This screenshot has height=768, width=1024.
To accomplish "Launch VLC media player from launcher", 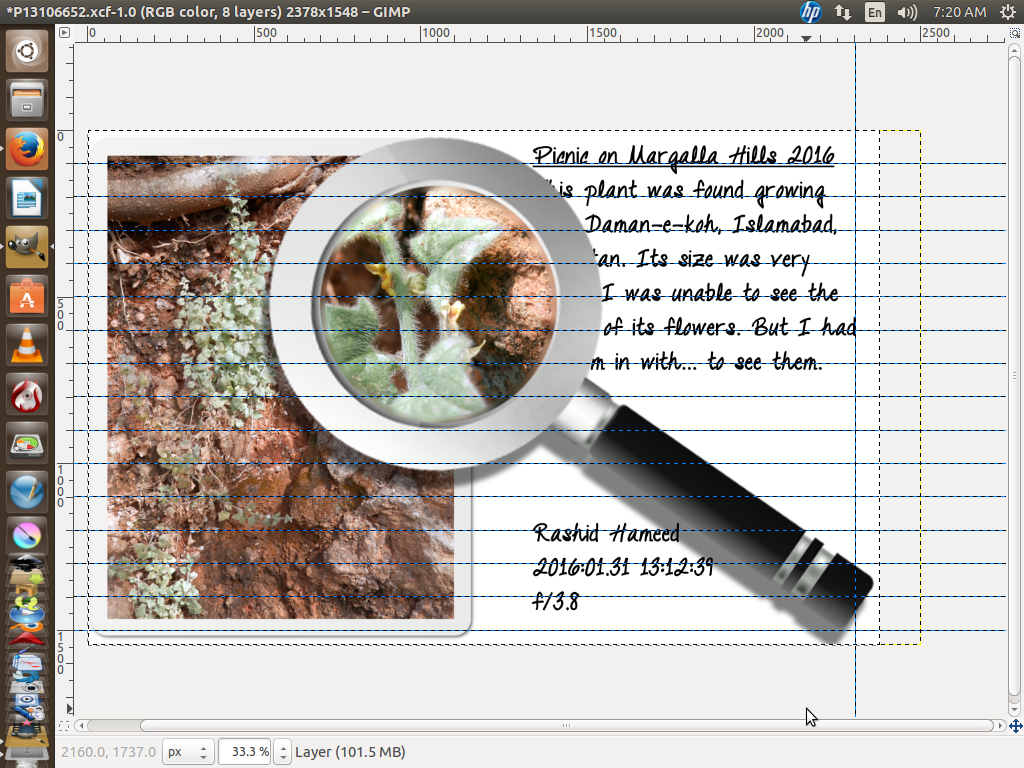I will pyautogui.click(x=27, y=345).
